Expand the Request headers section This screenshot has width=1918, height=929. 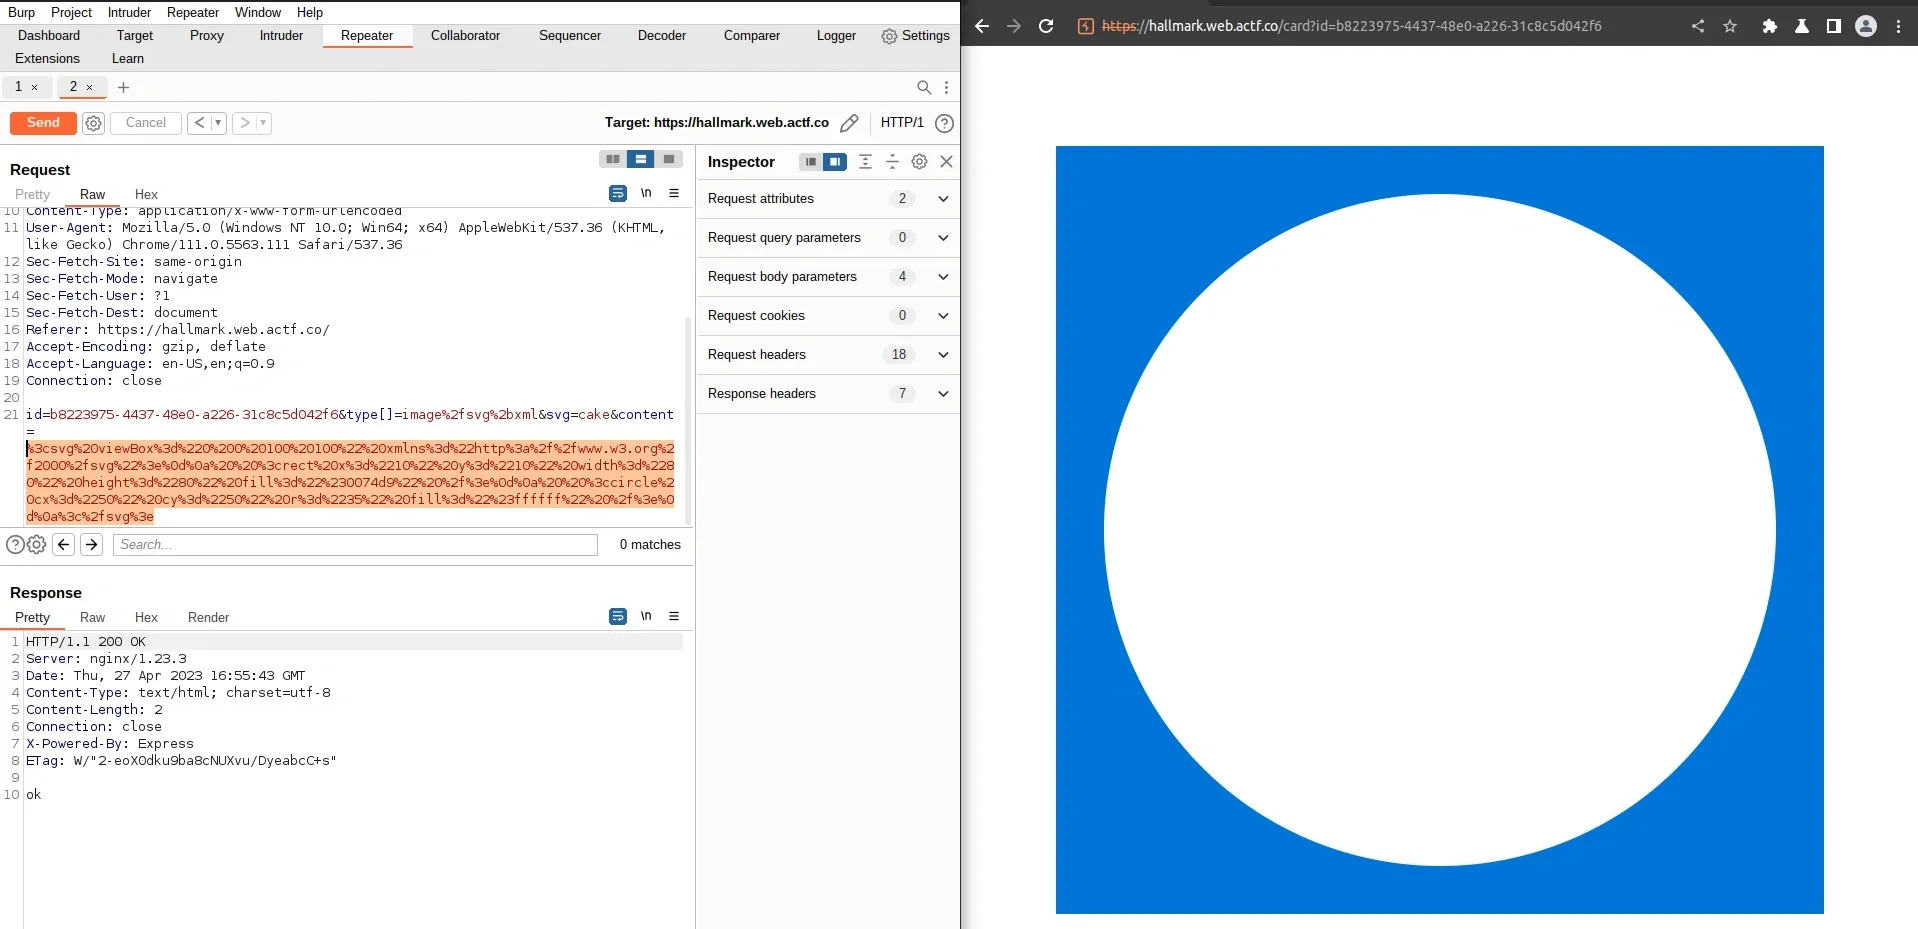tap(942, 355)
